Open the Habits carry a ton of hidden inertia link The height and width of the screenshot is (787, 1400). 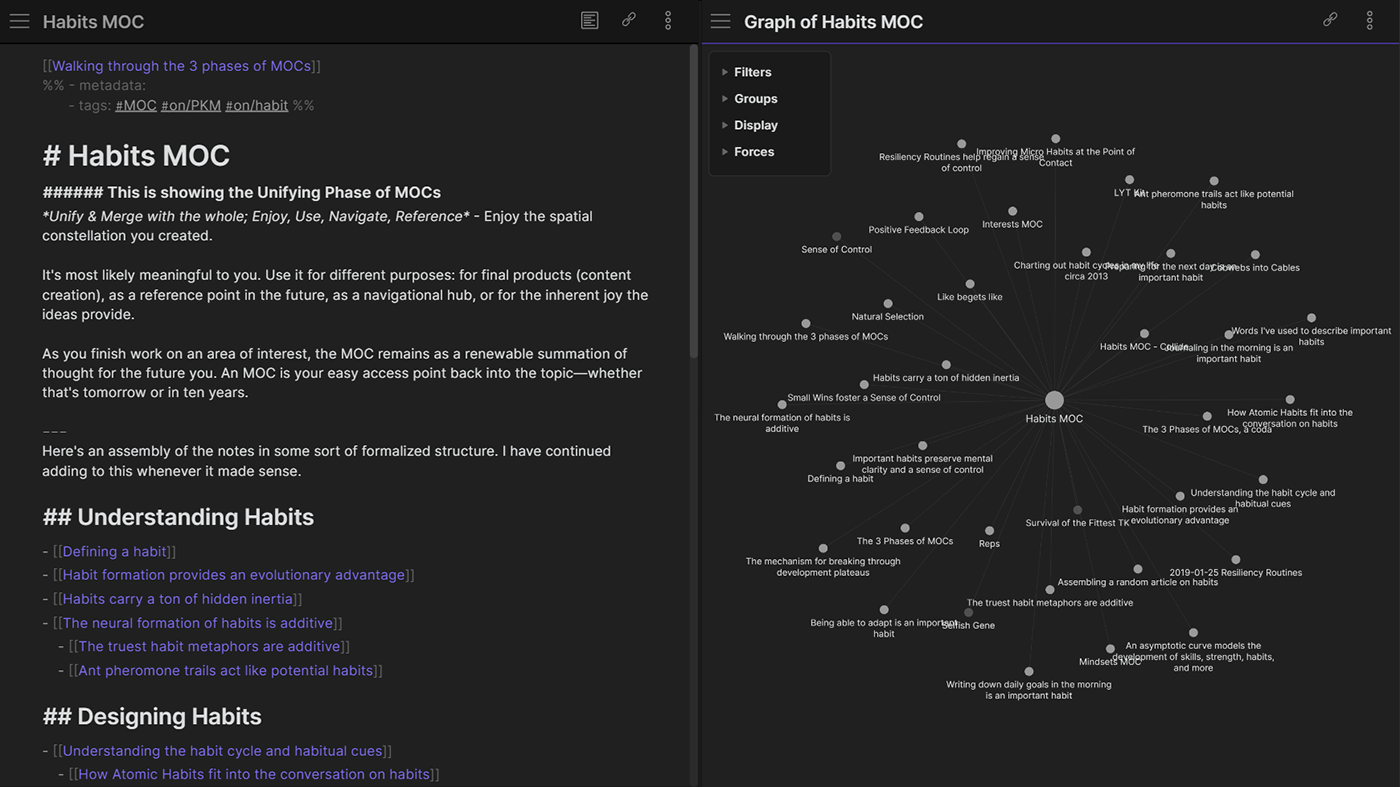[x=177, y=598]
